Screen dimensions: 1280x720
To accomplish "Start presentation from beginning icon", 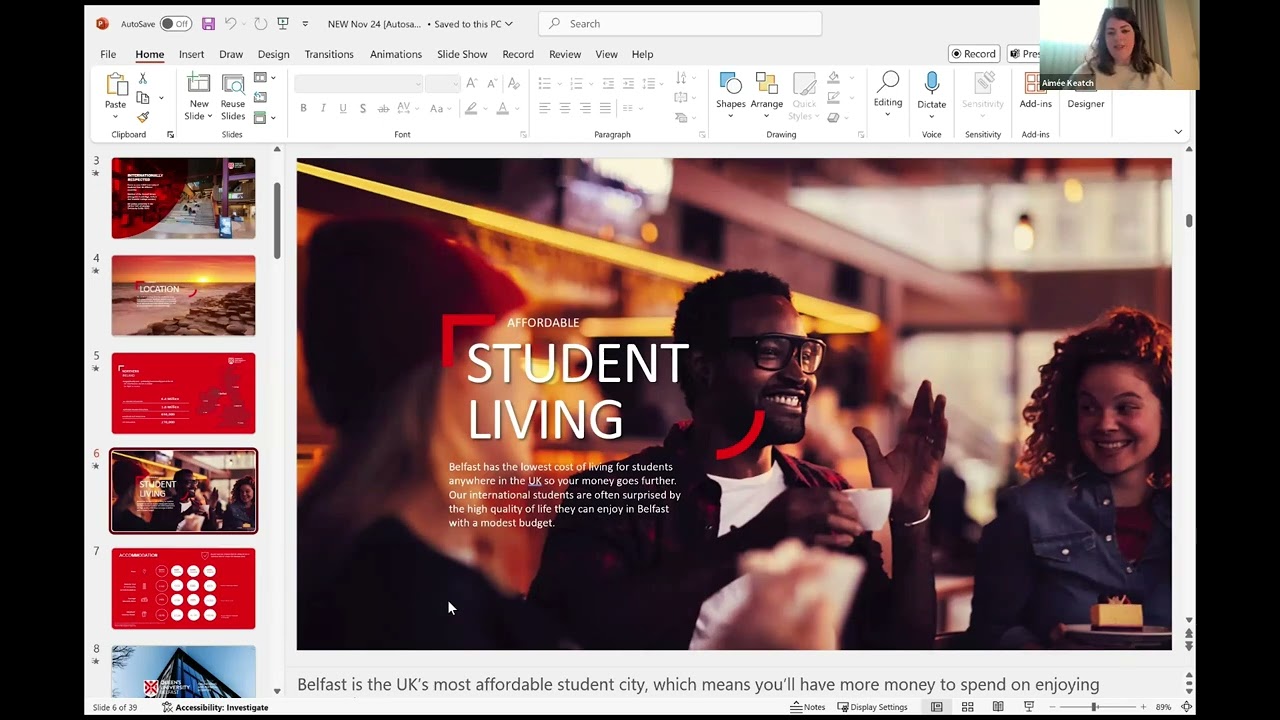I will [x=283, y=23].
